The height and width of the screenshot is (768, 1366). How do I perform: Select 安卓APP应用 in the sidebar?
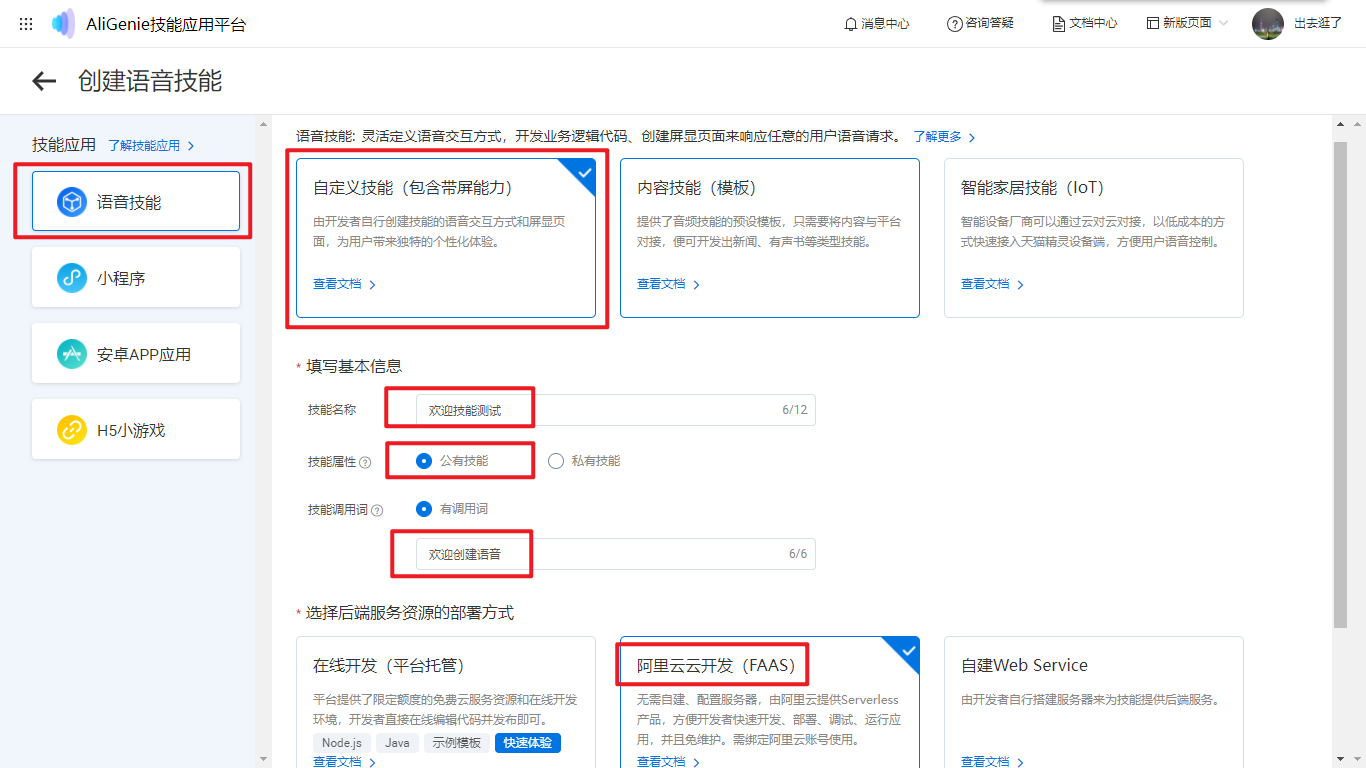[x=136, y=354]
